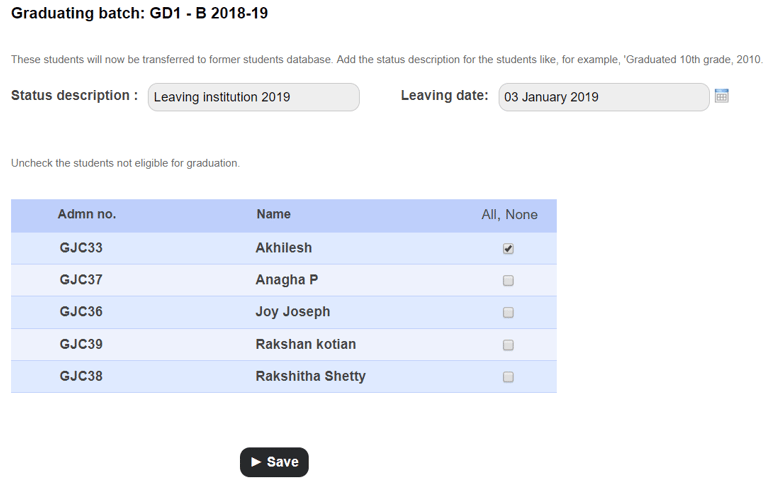Screen dimensions: 768x485
Task: Click the 'Name' column header
Action: [273, 214]
